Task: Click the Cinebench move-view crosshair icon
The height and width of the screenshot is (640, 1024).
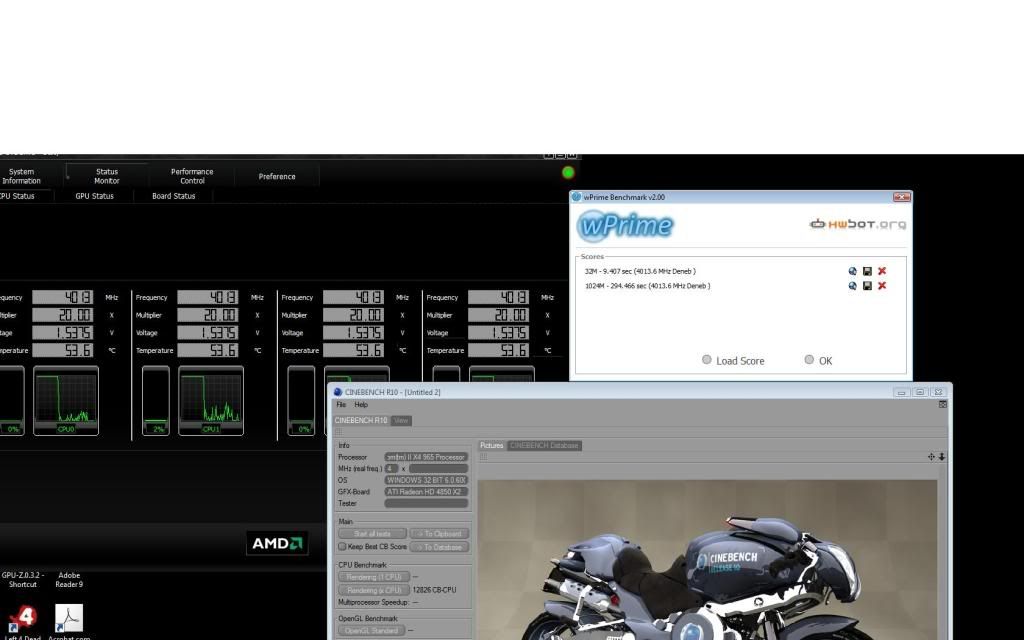Action: point(931,457)
